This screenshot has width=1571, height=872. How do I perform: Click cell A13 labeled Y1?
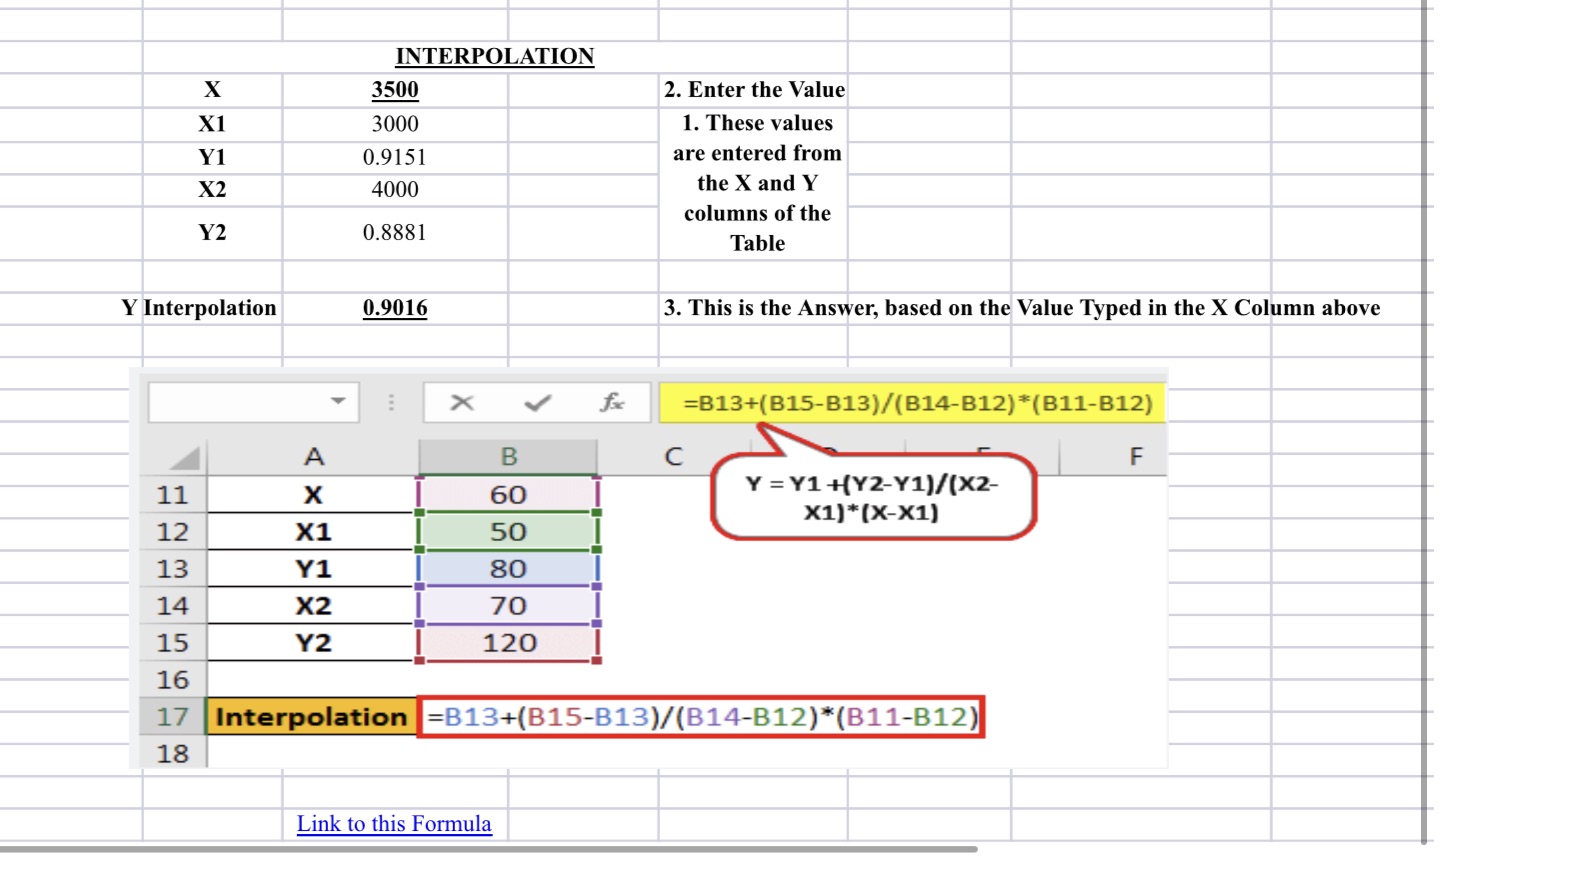click(x=313, y=569)
